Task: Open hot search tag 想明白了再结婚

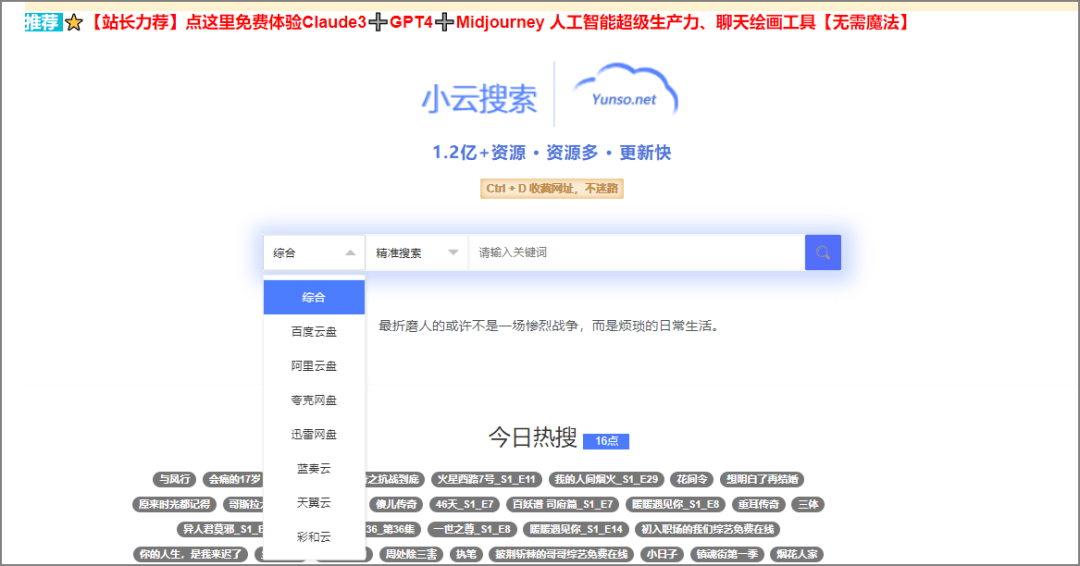Action: click(x=762, y=479)
